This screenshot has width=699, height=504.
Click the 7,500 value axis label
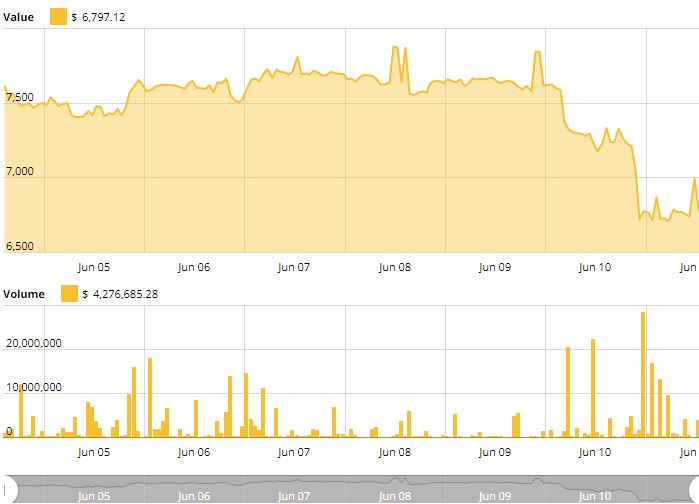click(x=20, y=98)
